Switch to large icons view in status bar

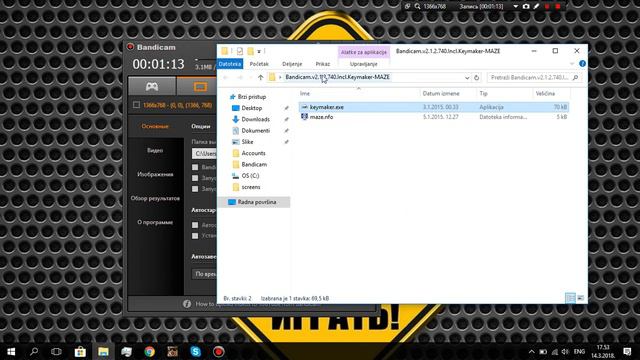click(580, 298)
